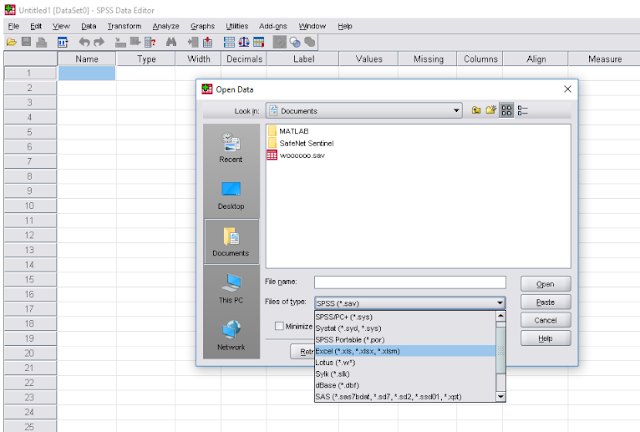
Task: Click the Print toolbar icon
Action: click(x=41, y=42)
